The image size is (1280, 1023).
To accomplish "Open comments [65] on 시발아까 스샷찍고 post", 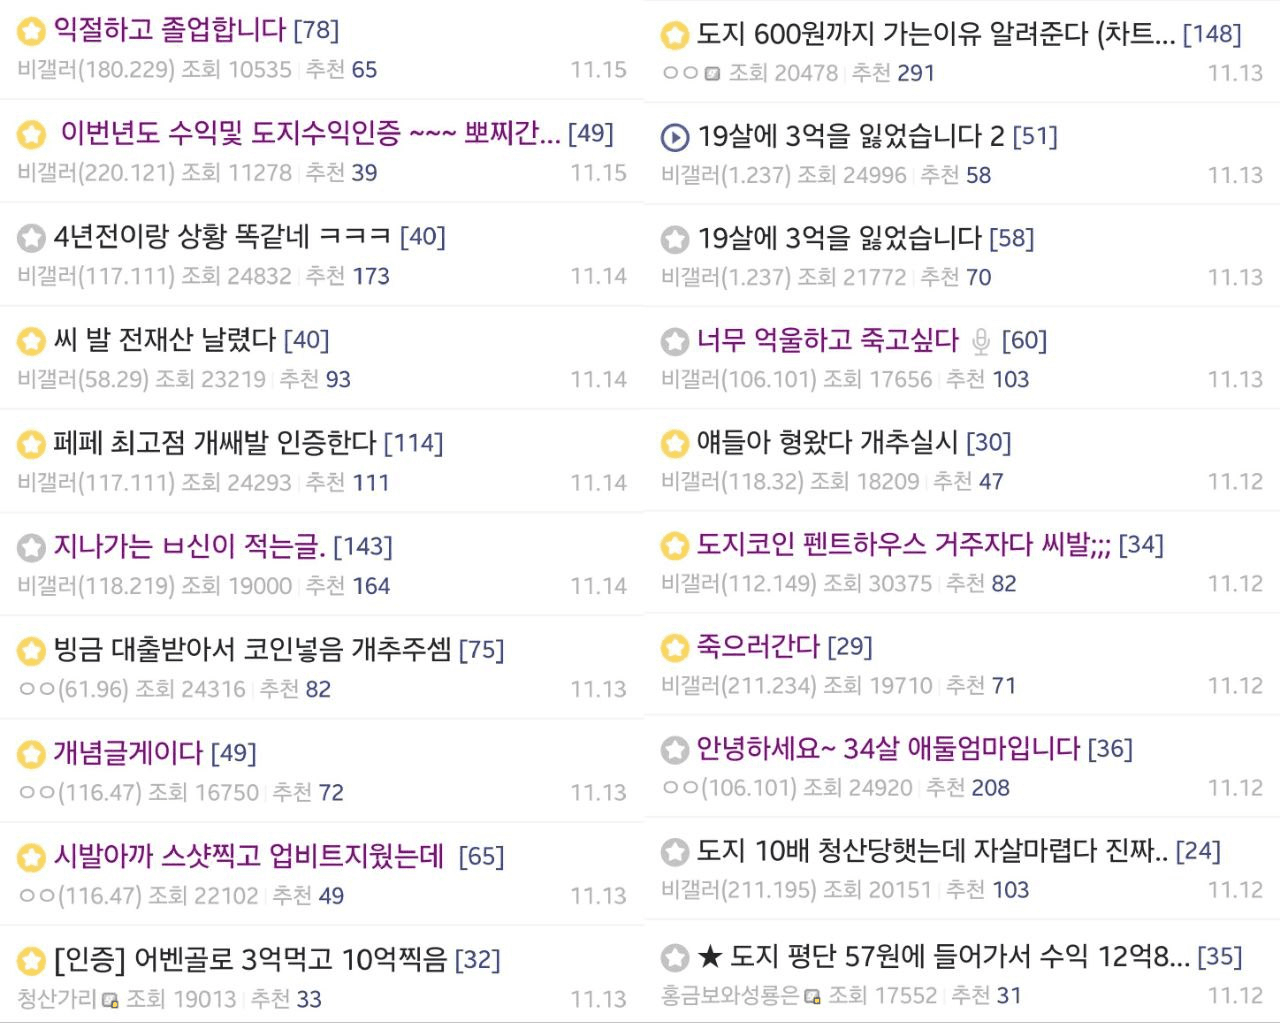I will coord(481,857).
